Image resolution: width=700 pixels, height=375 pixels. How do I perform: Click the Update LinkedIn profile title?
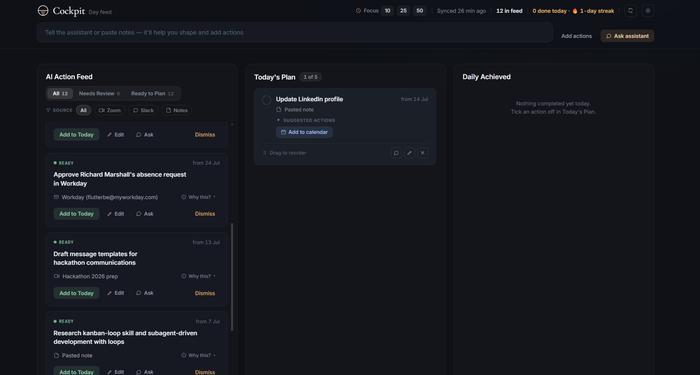click(309, 99)
